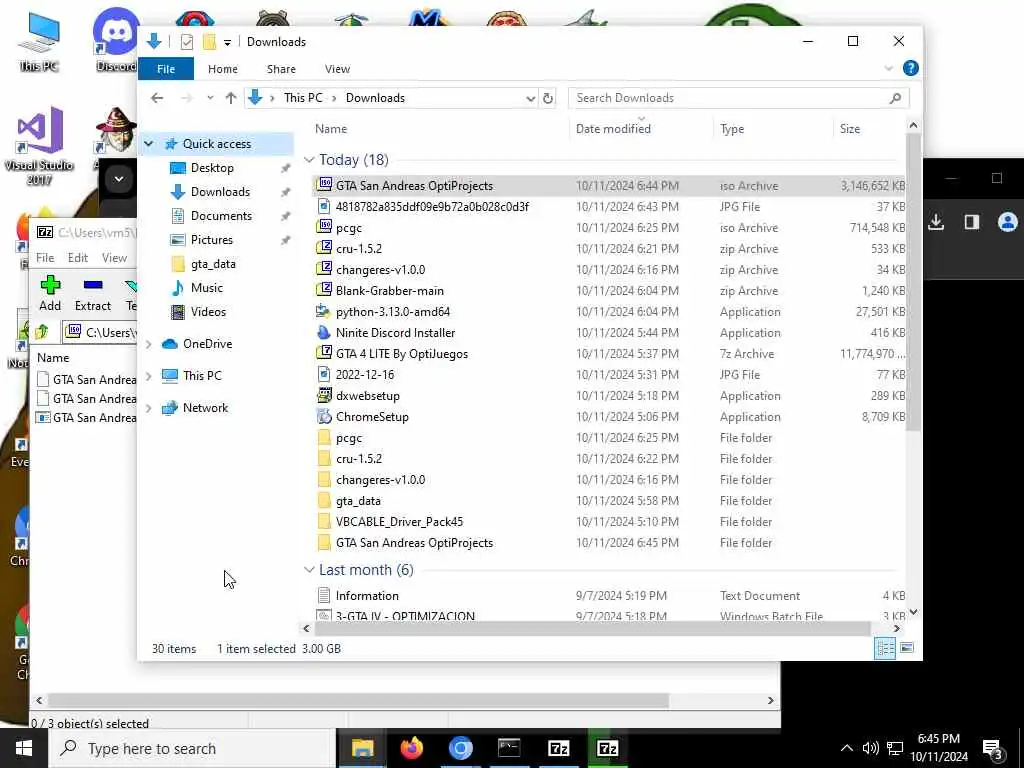This screenshot has height=768, width=1024.
Task: Expand the ribbon
Action: coord(888,68)
